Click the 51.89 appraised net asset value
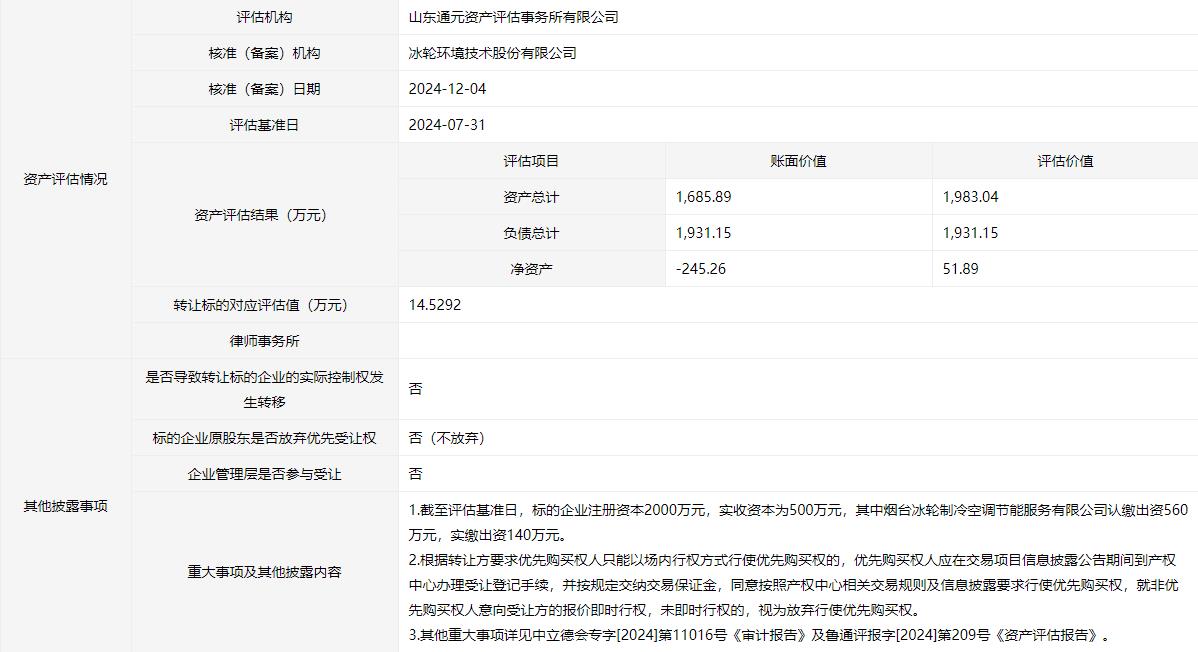The width and height of the screenshot is (1198, 652). point(960,268)
